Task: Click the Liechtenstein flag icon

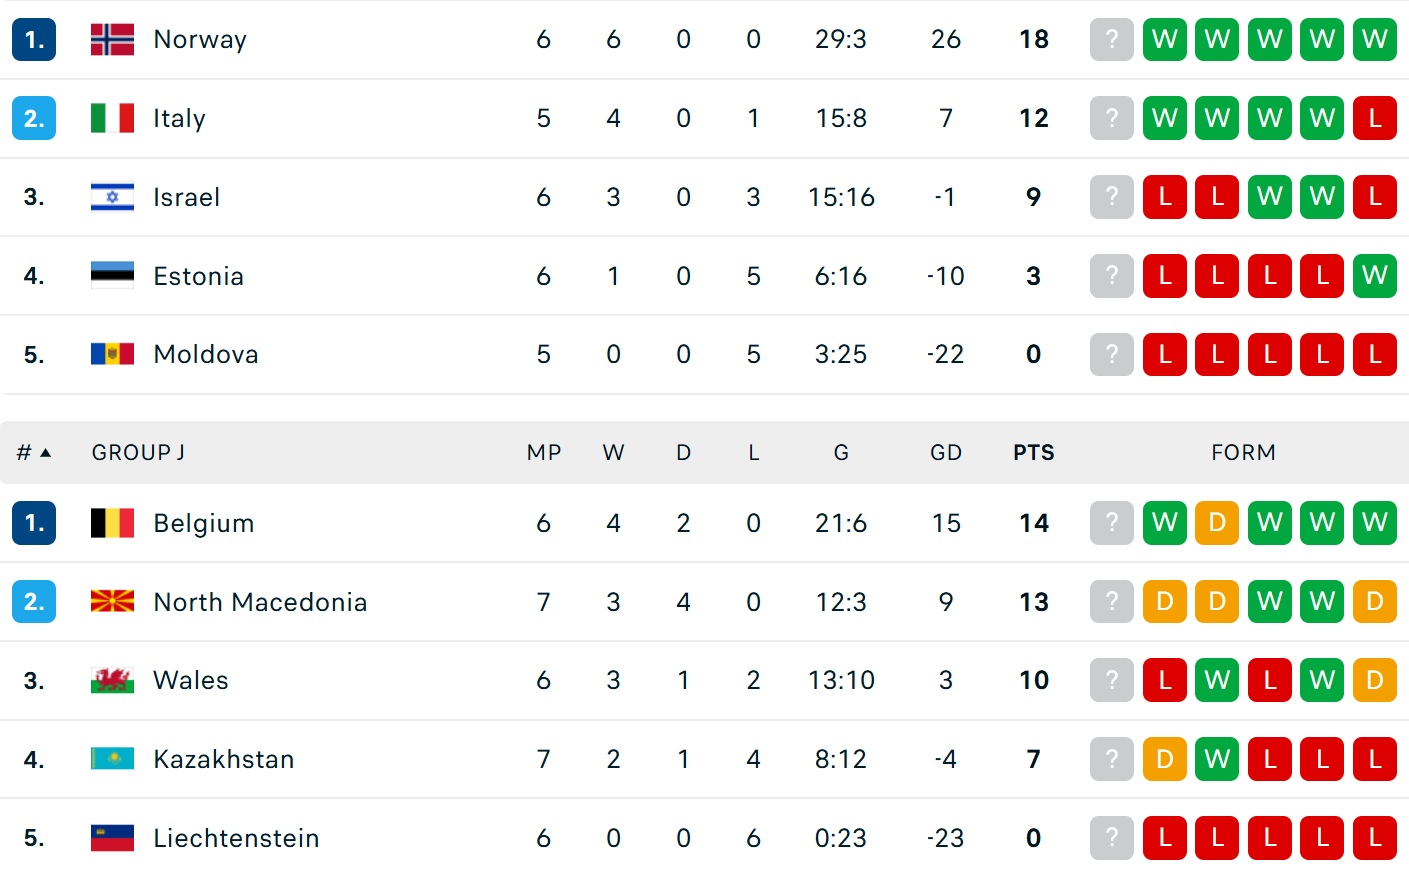Action: 112,838
